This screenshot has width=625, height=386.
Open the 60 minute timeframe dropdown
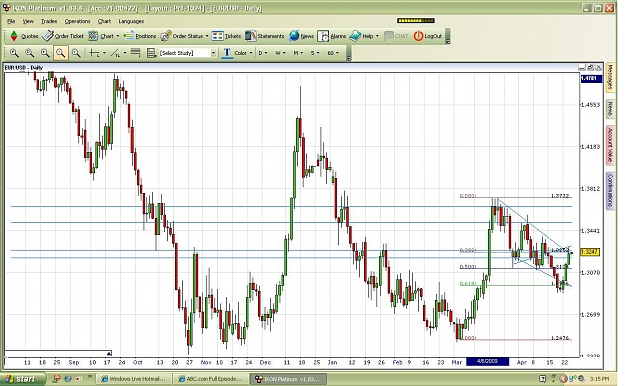tap(333, 53)
